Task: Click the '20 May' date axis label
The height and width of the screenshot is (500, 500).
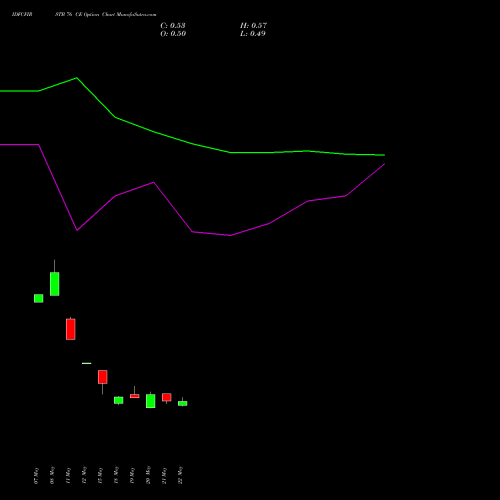Action: [x=148, y=475]
